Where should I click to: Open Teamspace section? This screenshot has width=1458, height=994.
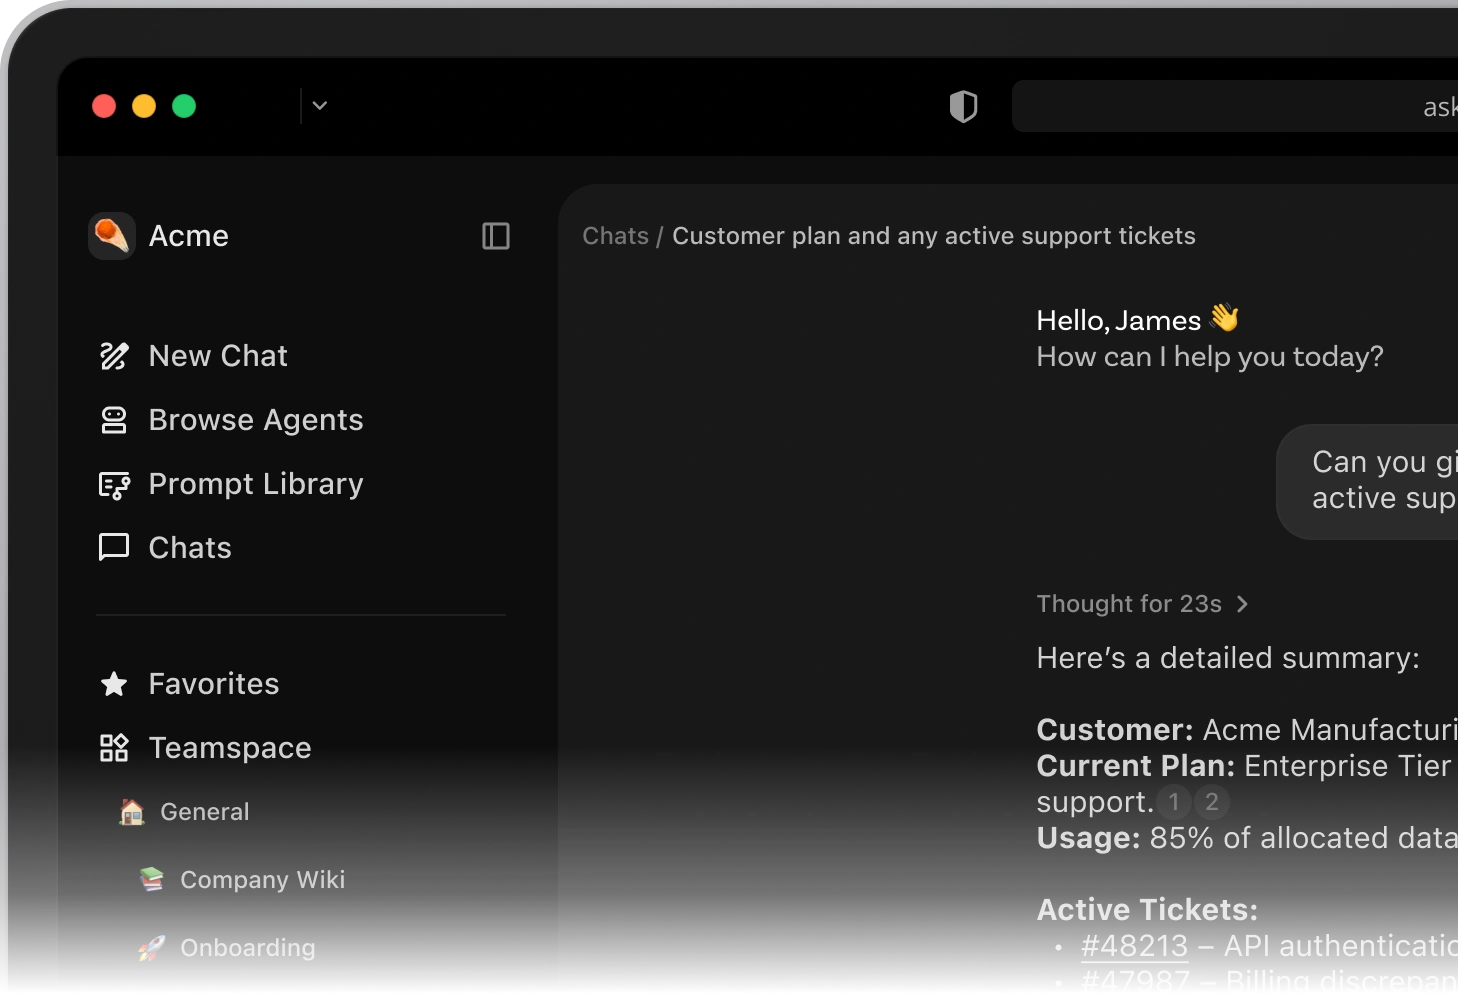point(230,748)
